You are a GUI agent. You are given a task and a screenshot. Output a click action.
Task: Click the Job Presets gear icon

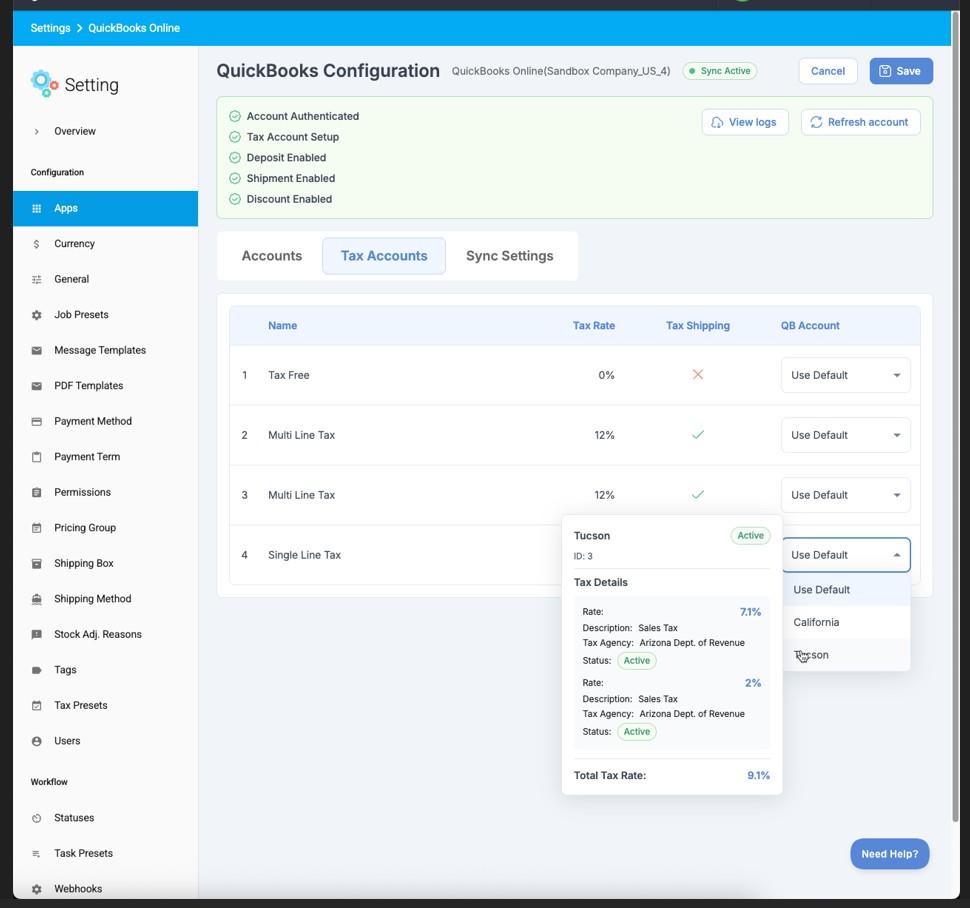point(37,315)
